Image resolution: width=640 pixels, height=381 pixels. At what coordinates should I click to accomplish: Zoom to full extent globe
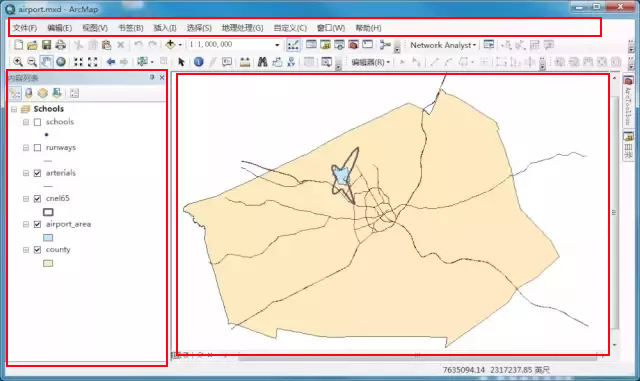pyautogui.click(x=61, y=62)
